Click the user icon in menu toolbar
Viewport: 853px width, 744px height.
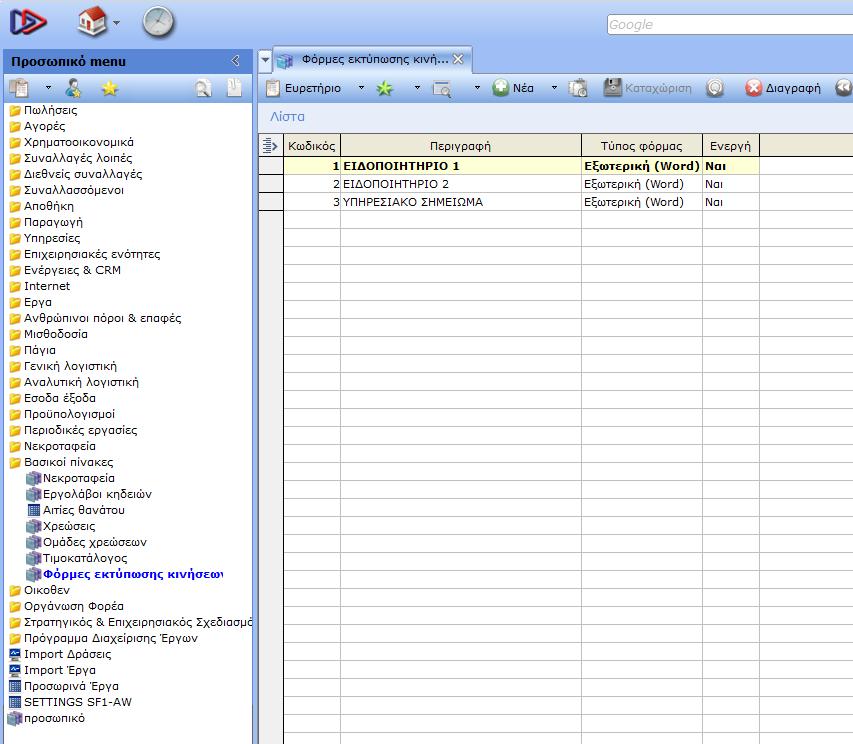(73, 88)
